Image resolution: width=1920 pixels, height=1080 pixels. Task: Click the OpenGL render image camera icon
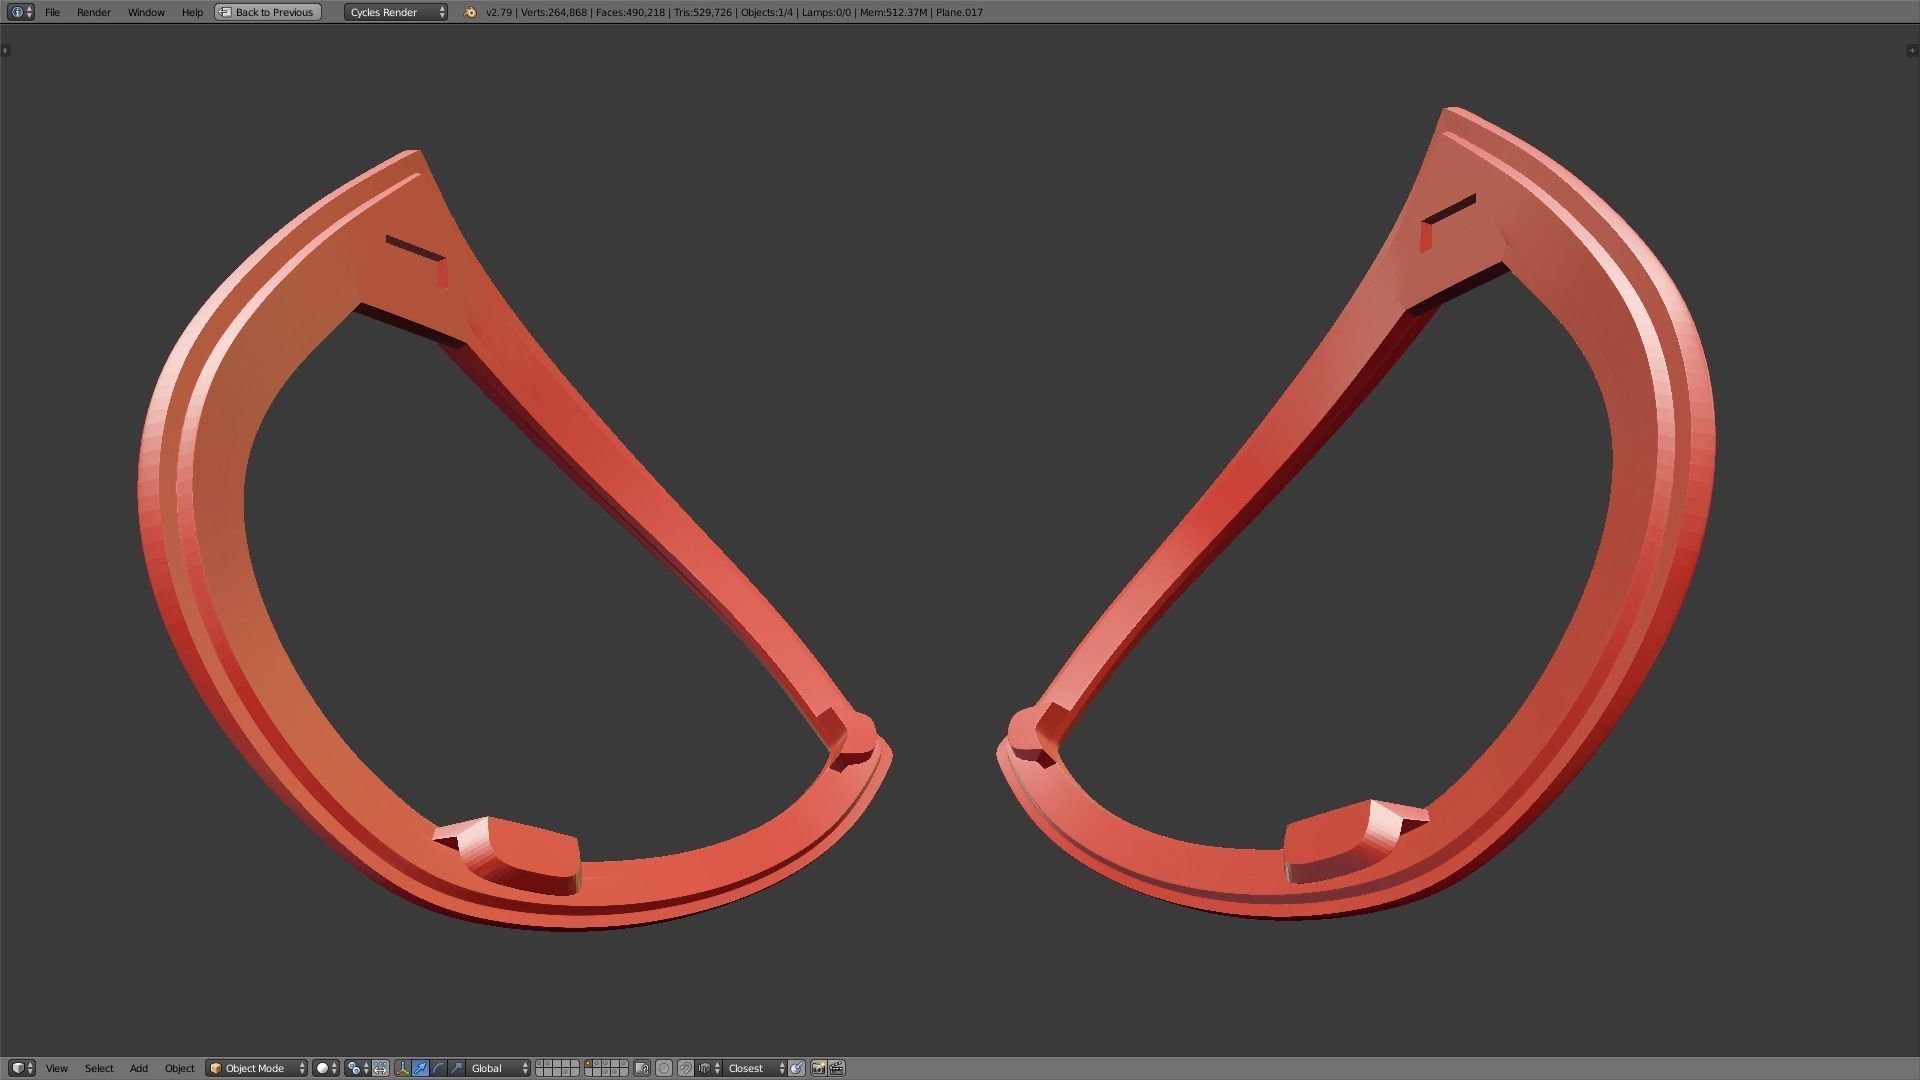818,1068
